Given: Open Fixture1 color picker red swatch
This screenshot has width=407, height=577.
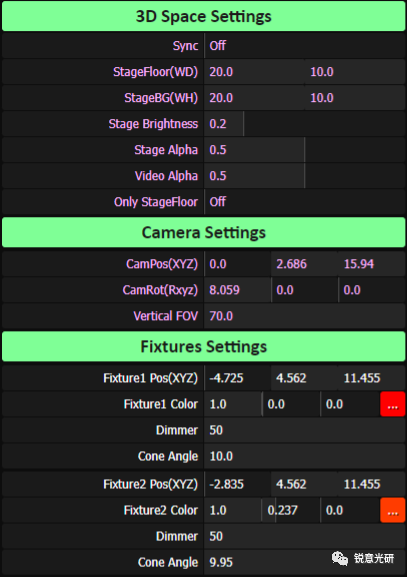Looking at the screenshot, I should pos(393,404).
